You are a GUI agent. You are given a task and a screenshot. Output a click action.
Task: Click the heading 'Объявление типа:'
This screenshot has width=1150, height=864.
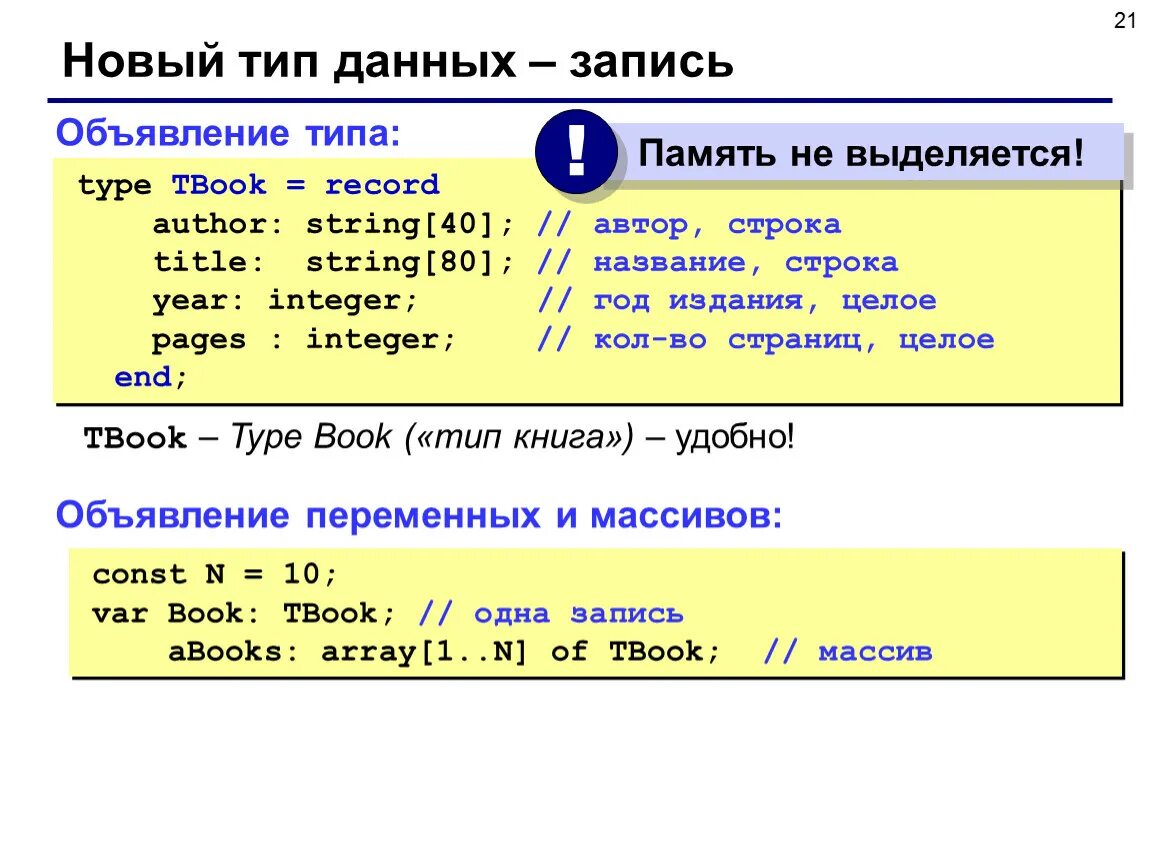[228, 133]
